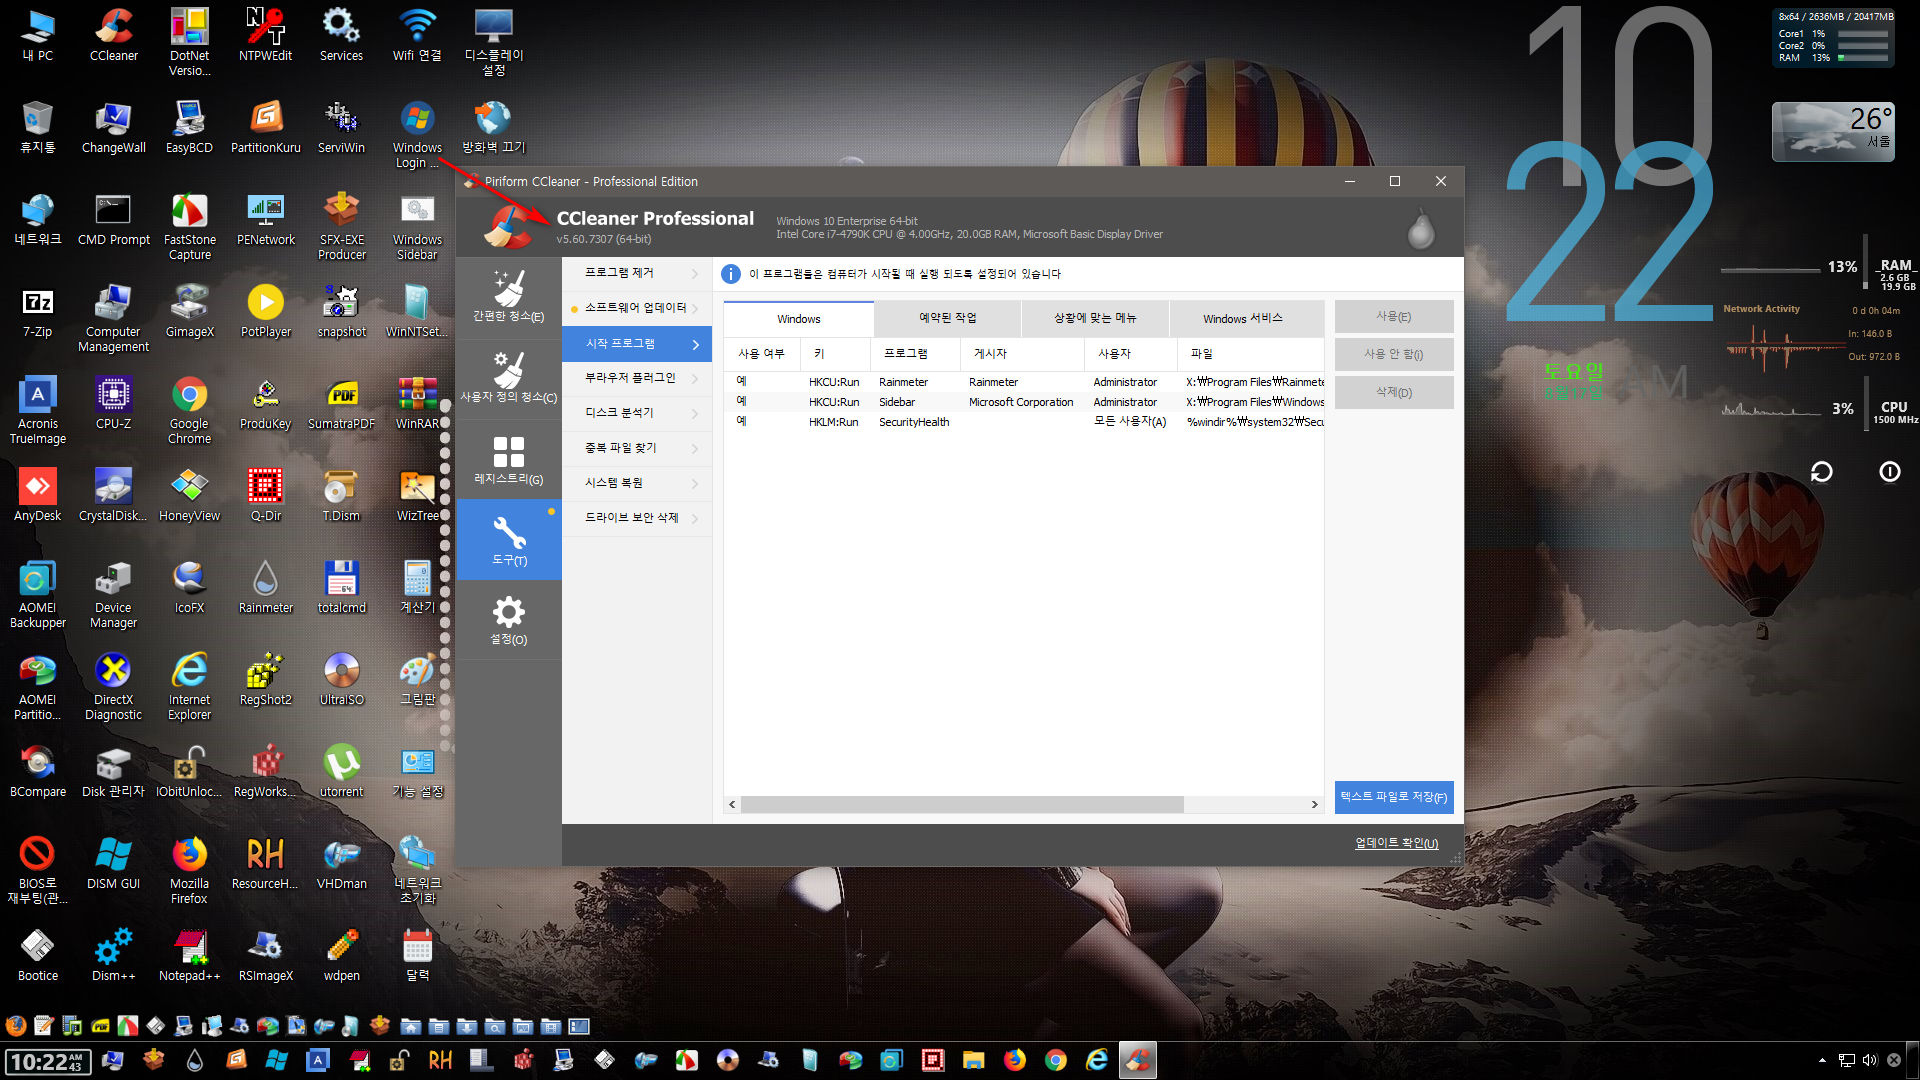Open the CCleaner desktop shortcut

point(113,35)
